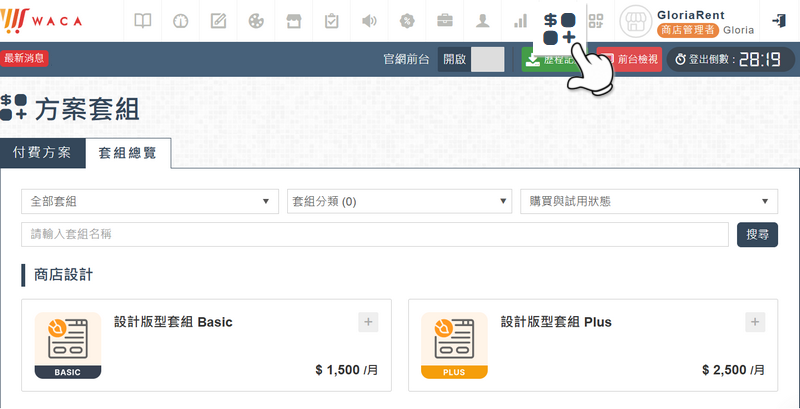This screenshot has width=800, height=409.
Task: Expand the 購買與試用狀態 dropdown
Action: tap(648, 201)
